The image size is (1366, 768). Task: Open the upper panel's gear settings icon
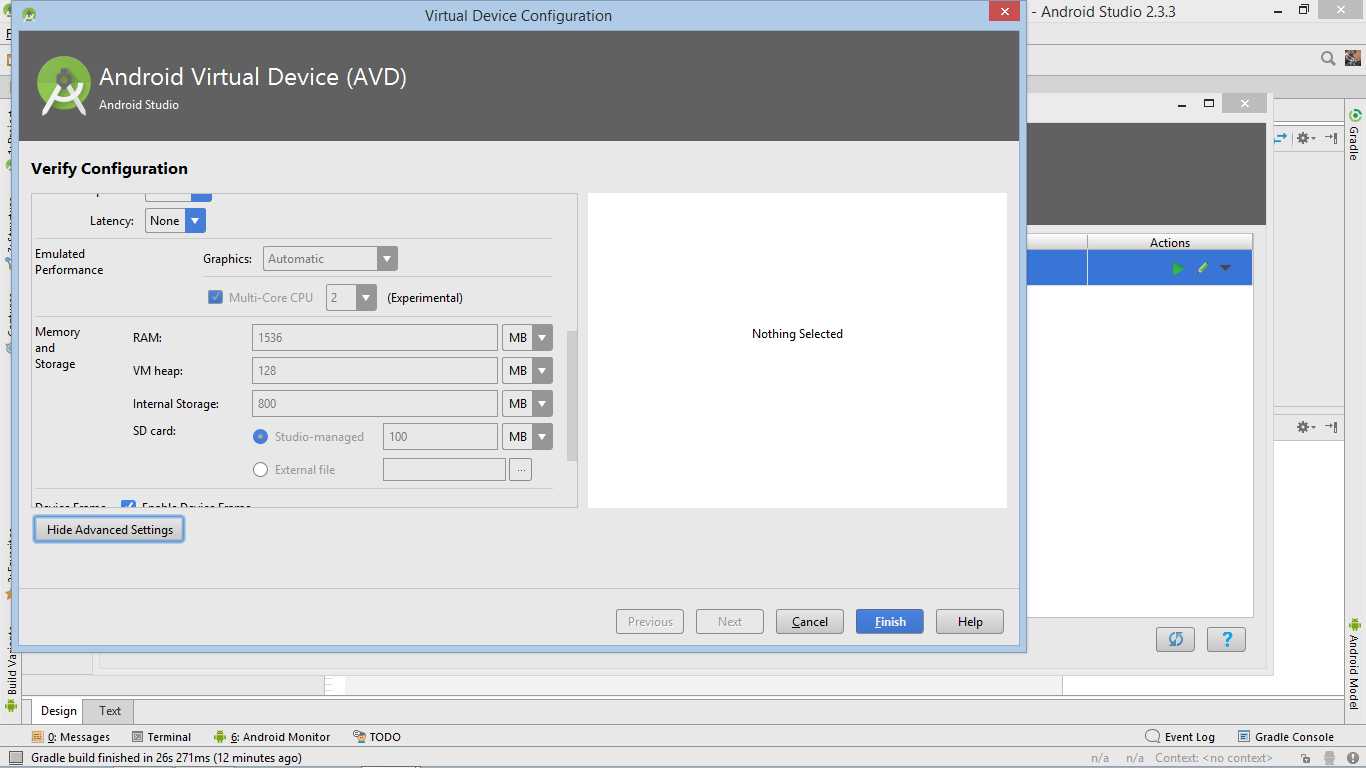click(1306, 138)
